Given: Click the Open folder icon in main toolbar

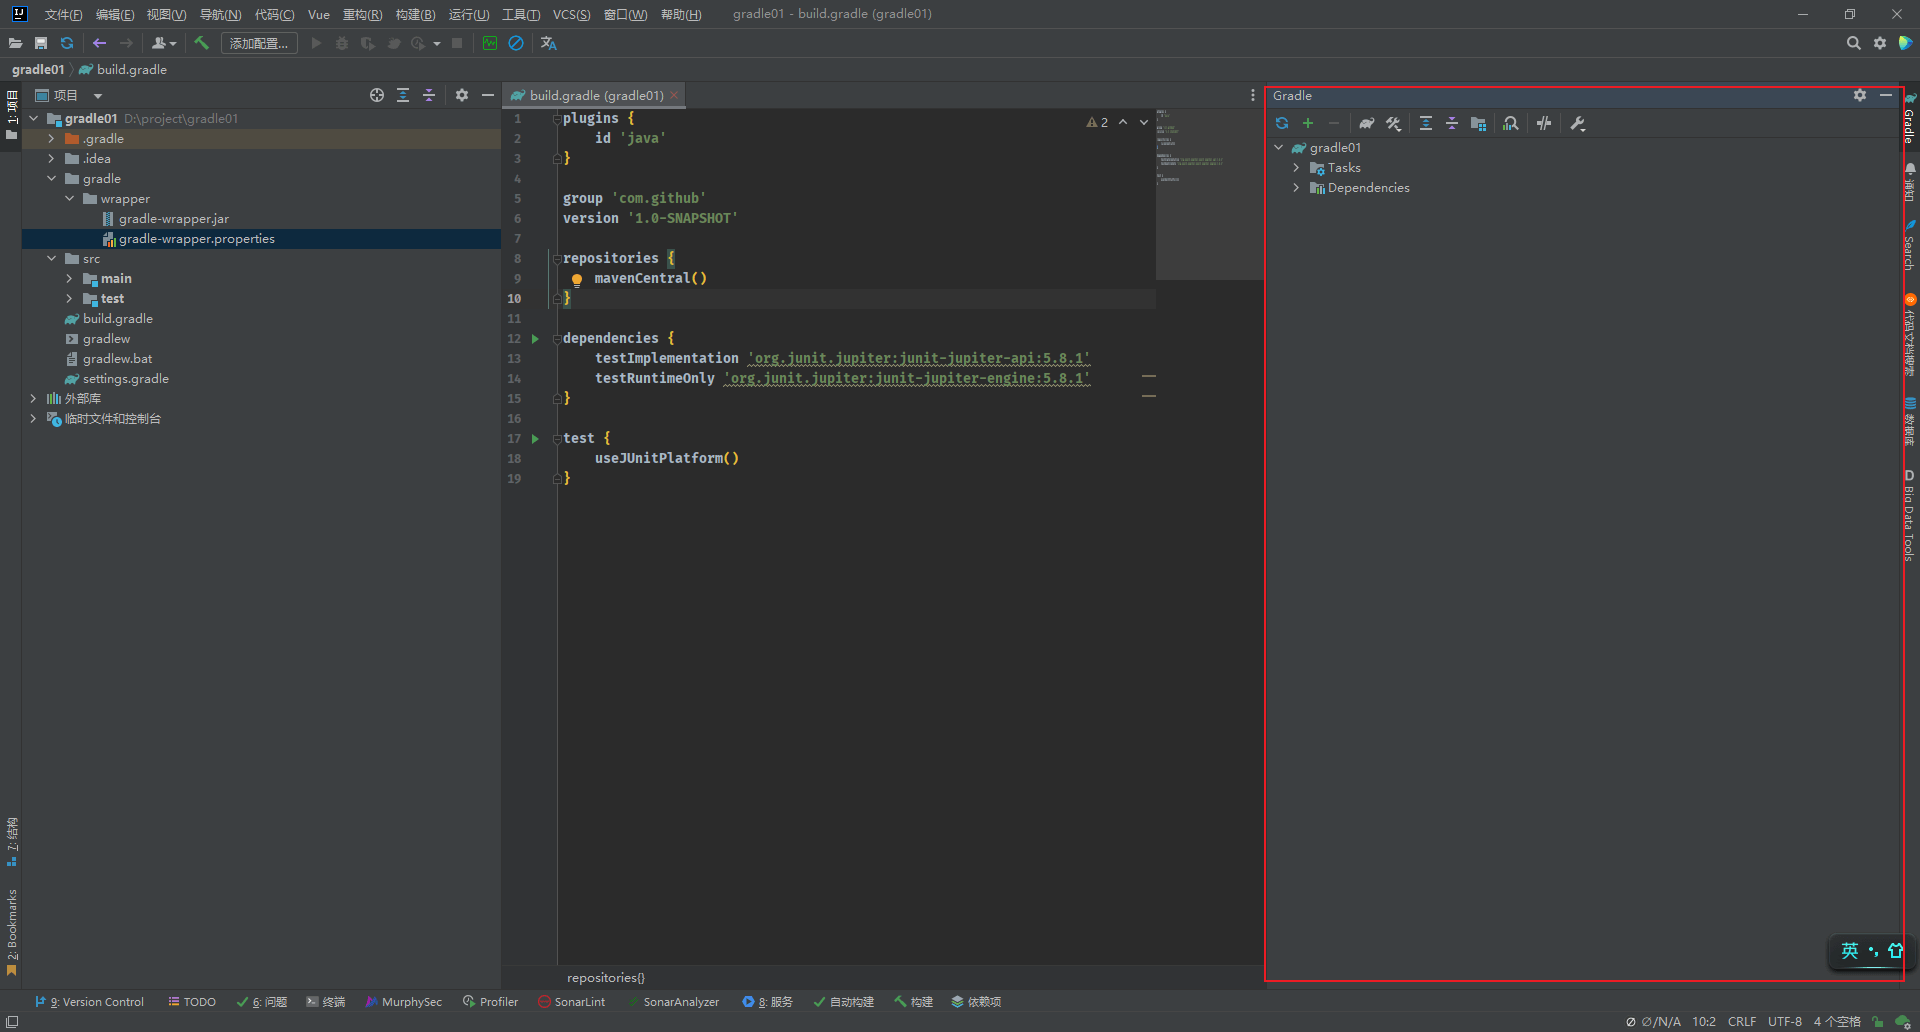Looking at the screenshot, I should click(x=15, y=43).
